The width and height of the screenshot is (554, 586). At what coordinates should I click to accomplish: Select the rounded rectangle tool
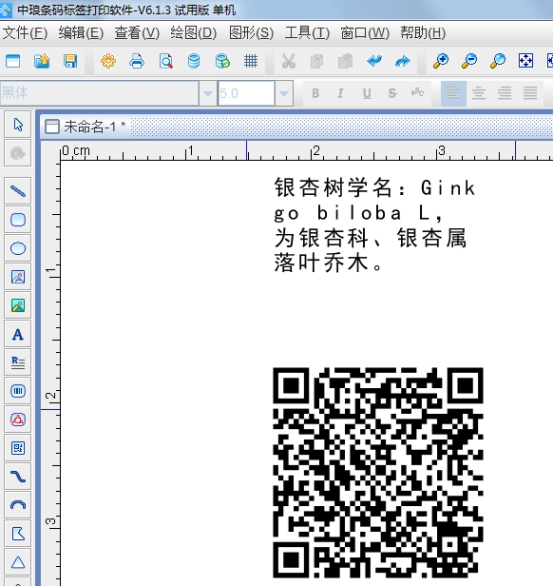coord(18,220)
